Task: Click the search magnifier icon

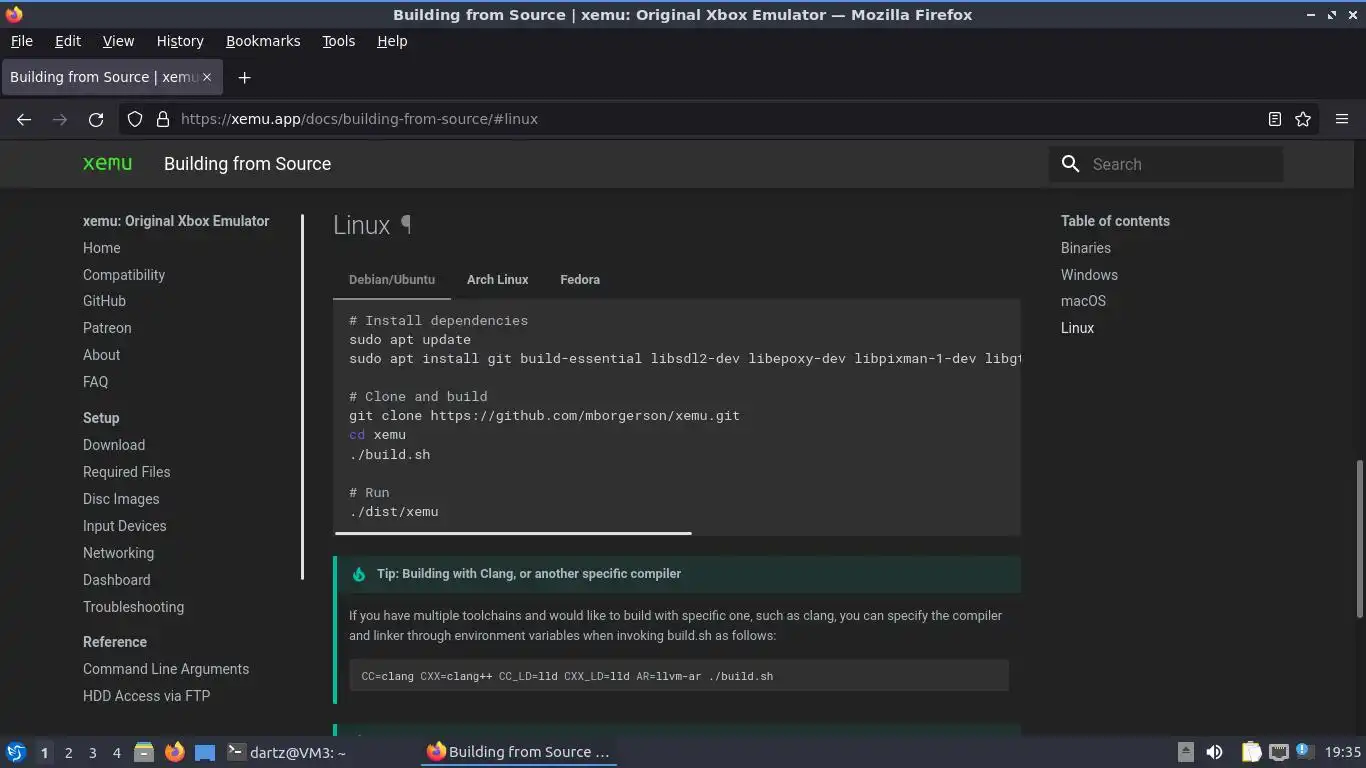Action: pos(1070,164)
